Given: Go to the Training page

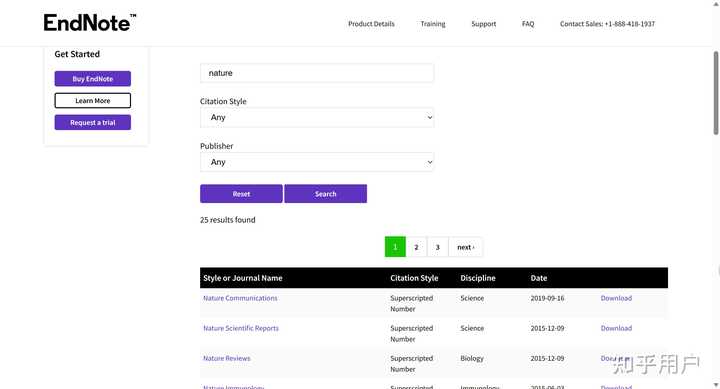Looking at the screenshot, I should click(433, 24).
